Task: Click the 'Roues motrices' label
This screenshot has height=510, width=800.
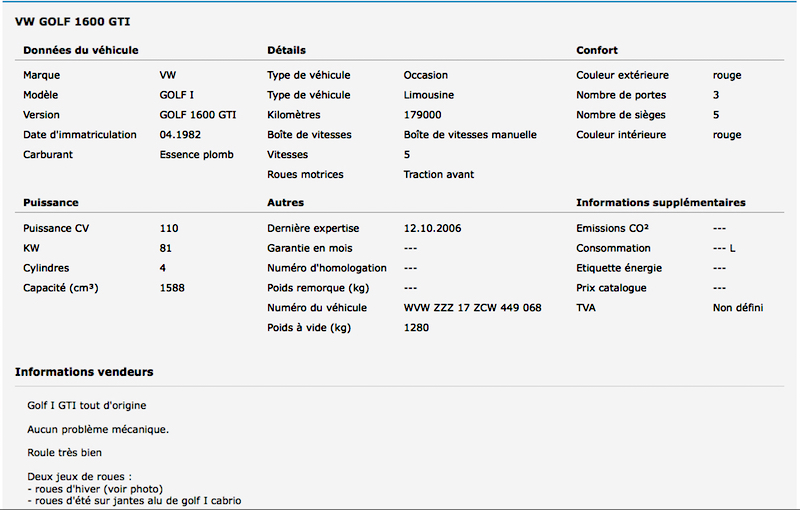Action: pos(305,174)
